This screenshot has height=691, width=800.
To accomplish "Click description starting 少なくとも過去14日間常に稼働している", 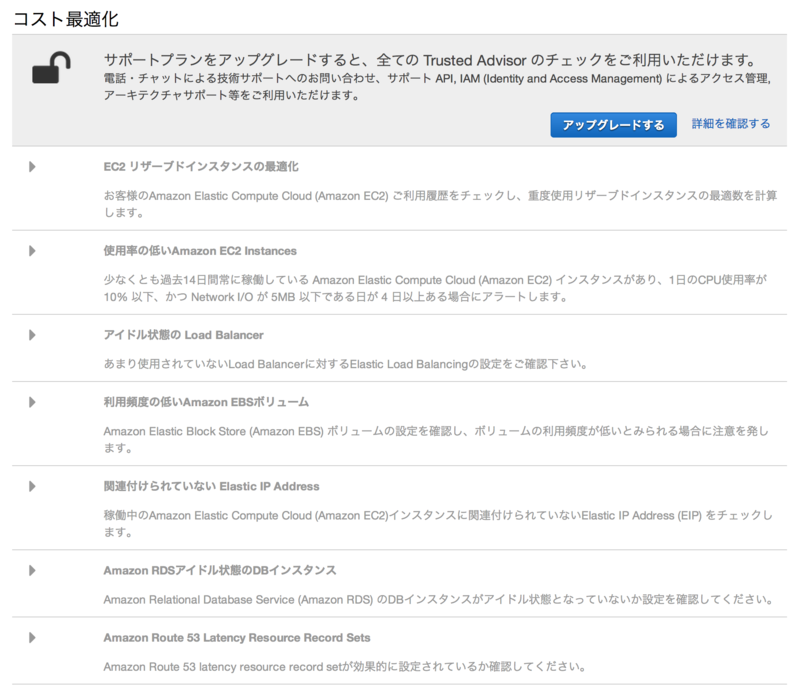I will point(435,288).
